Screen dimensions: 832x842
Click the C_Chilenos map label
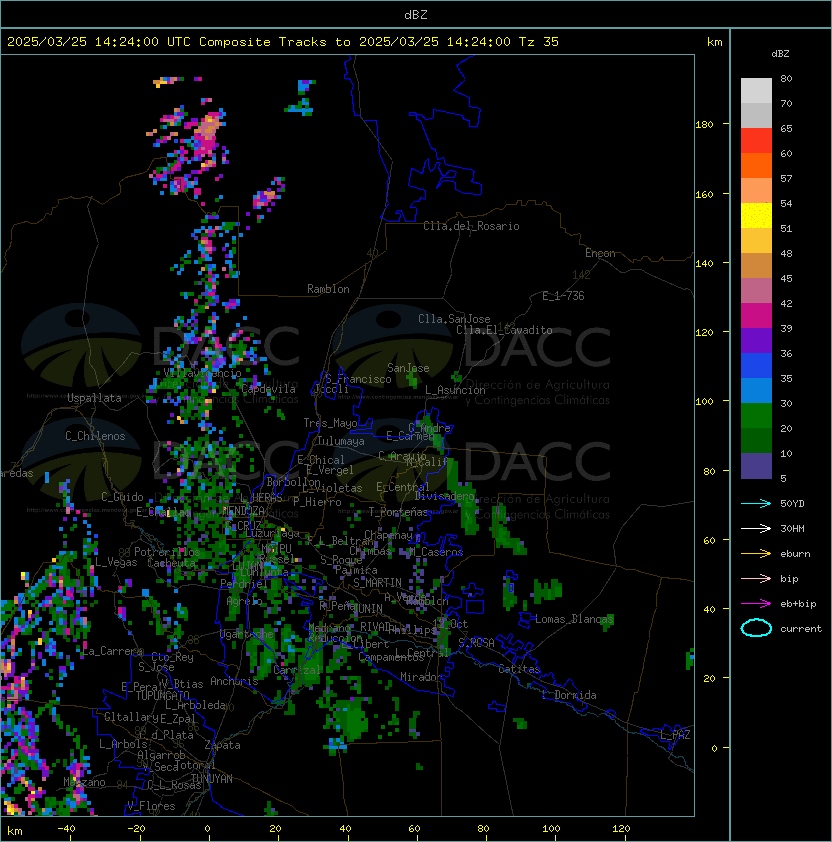click(95, 436)
